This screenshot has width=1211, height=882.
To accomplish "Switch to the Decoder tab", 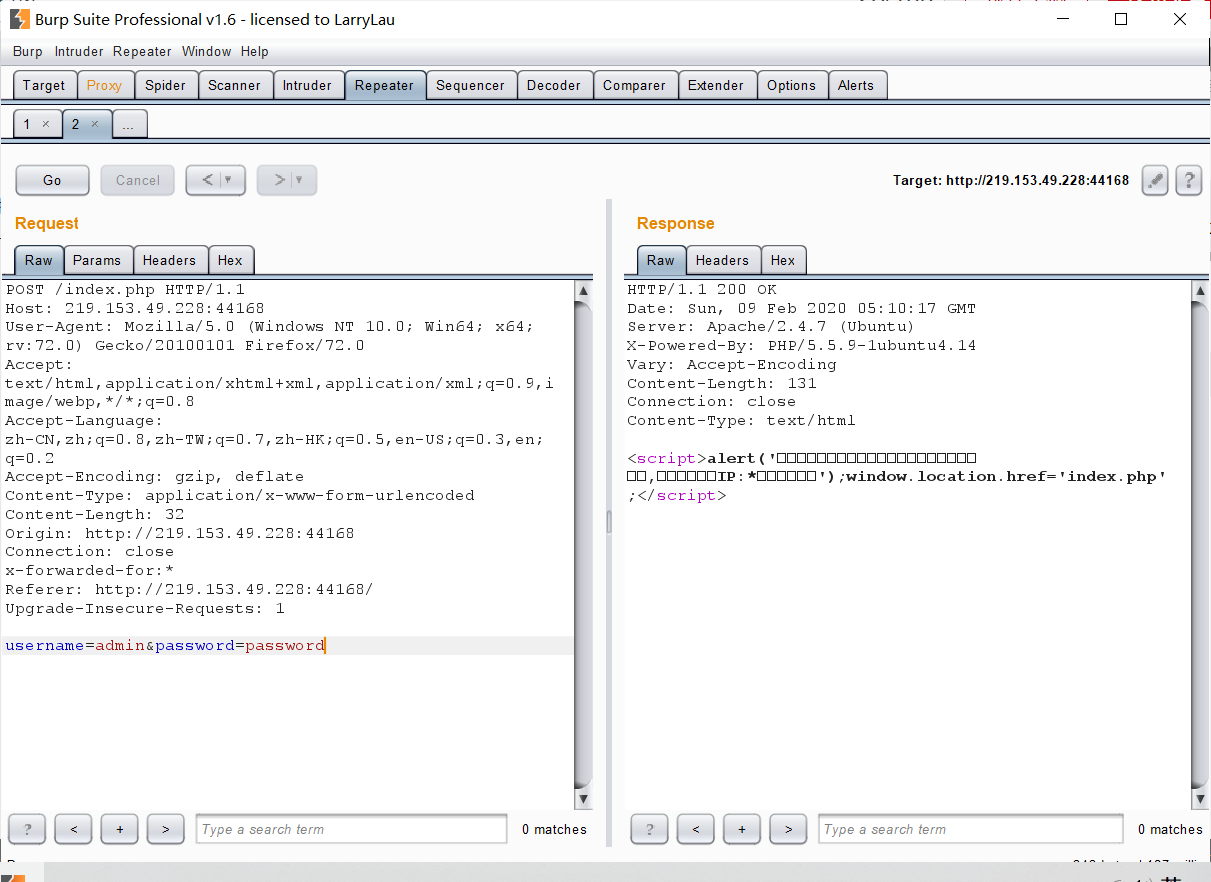I will coord(554,85).
